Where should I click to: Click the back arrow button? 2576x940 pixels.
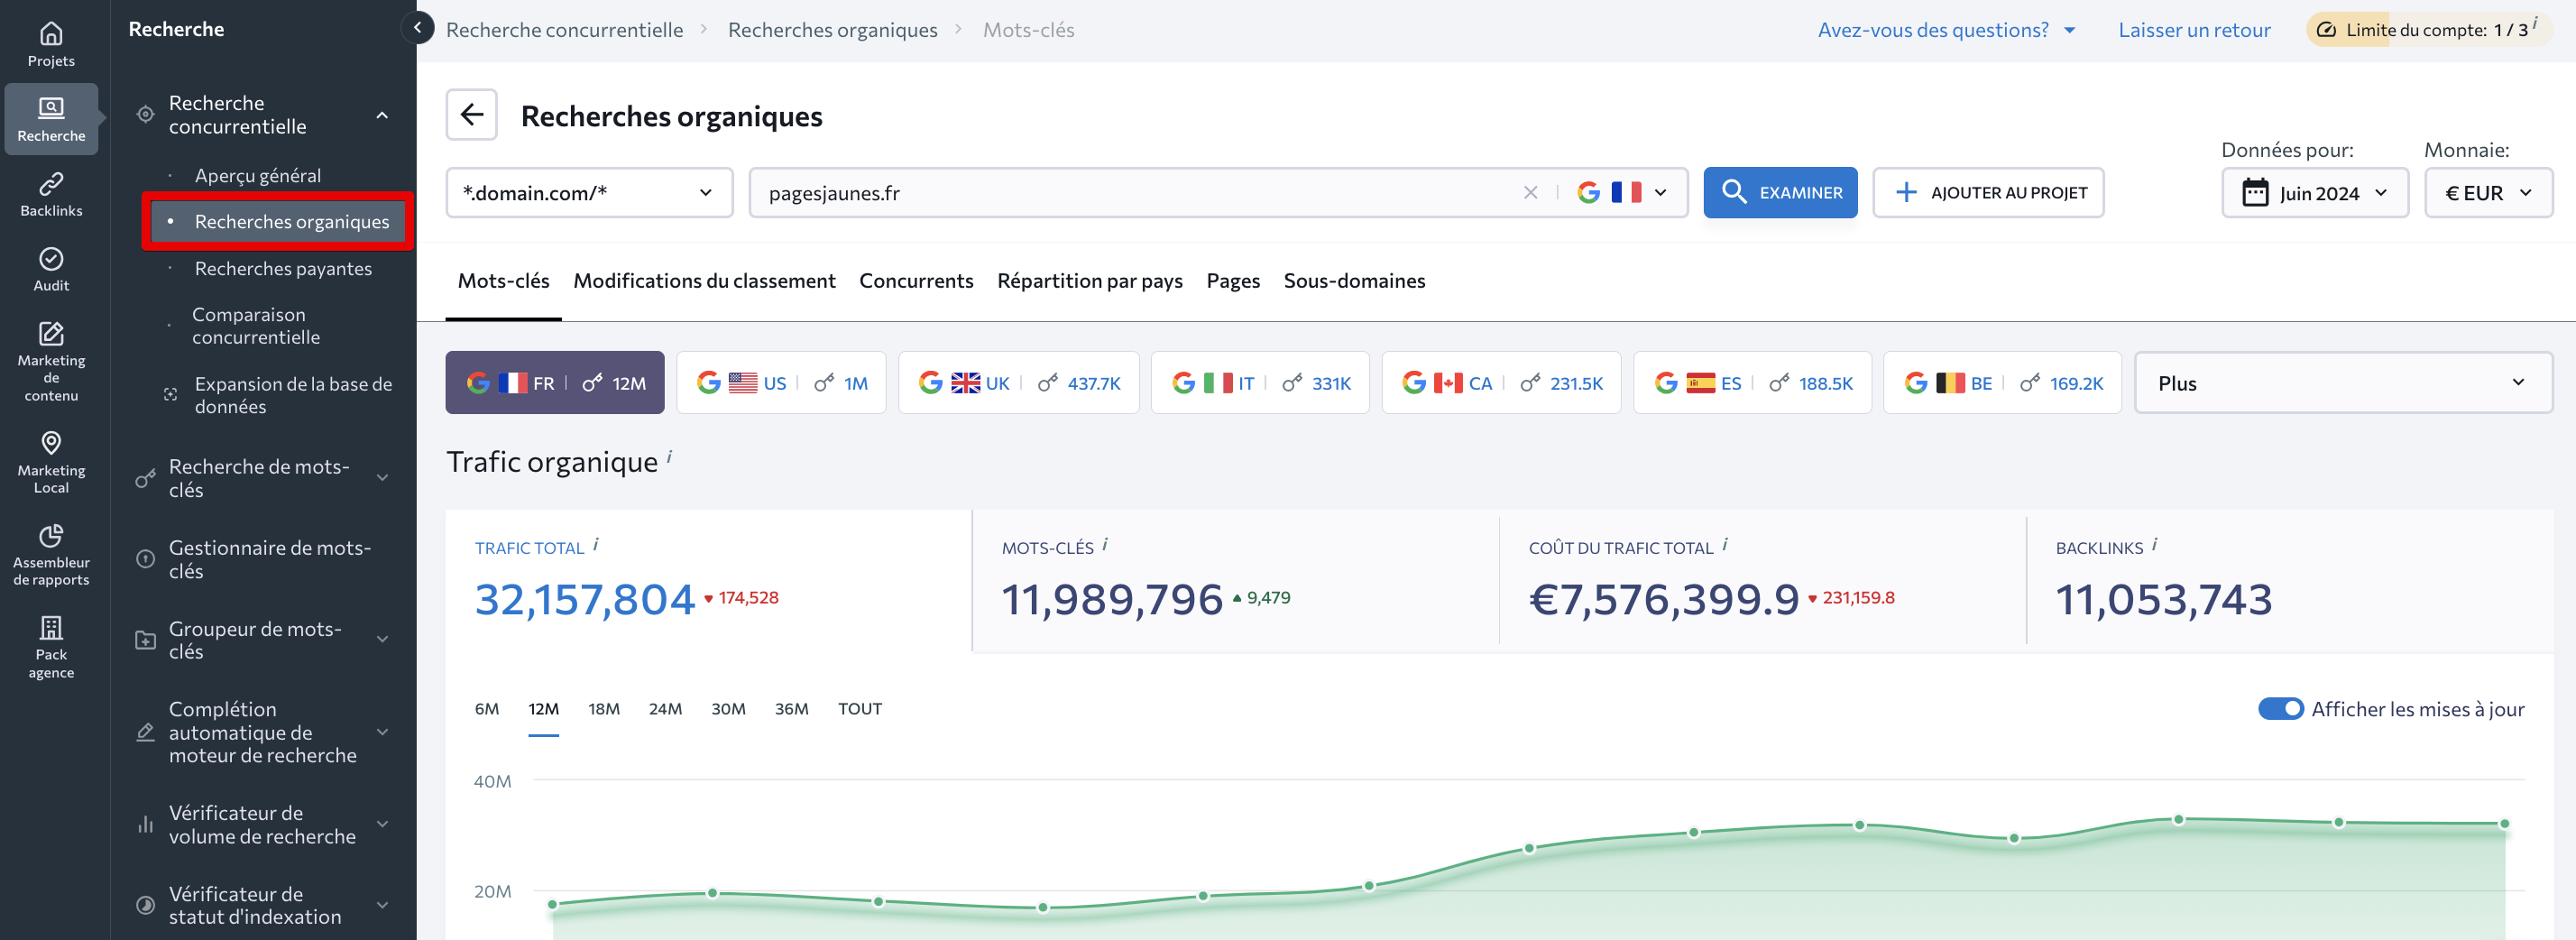click(471, 115)
